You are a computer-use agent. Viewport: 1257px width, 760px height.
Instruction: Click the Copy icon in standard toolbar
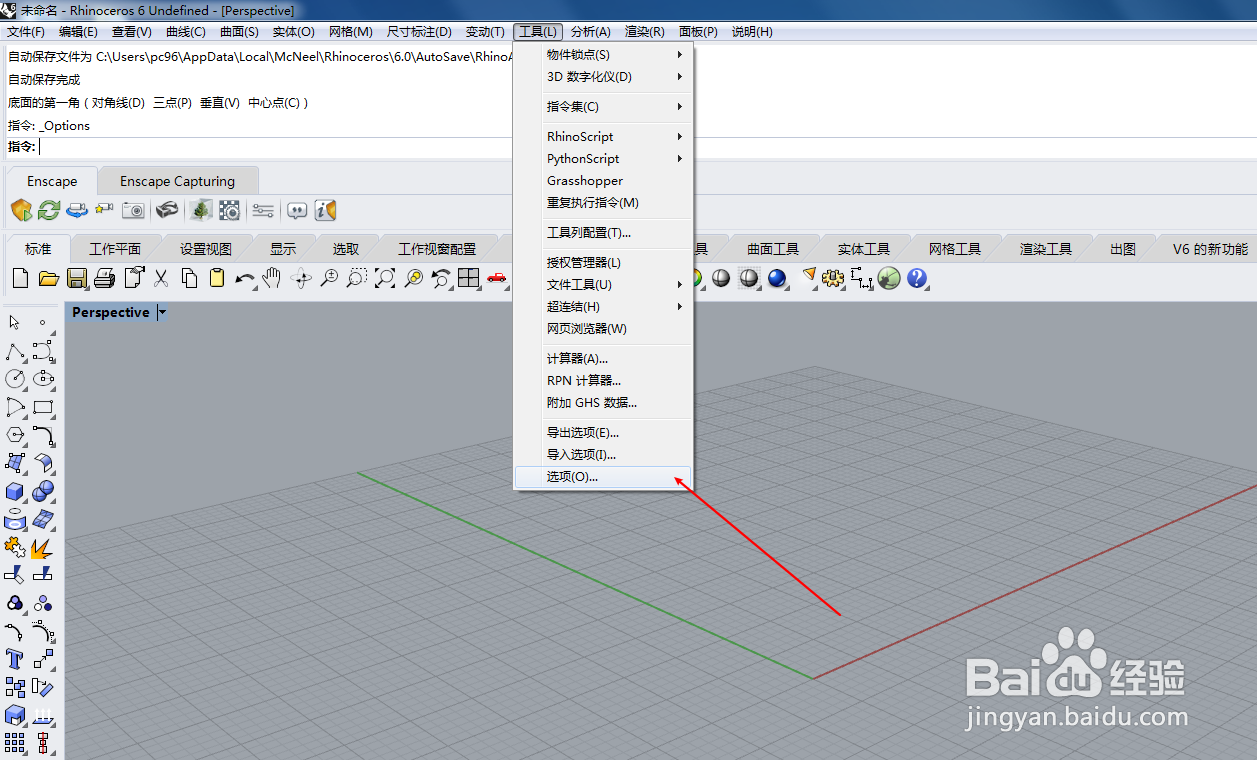pos(189,278)
